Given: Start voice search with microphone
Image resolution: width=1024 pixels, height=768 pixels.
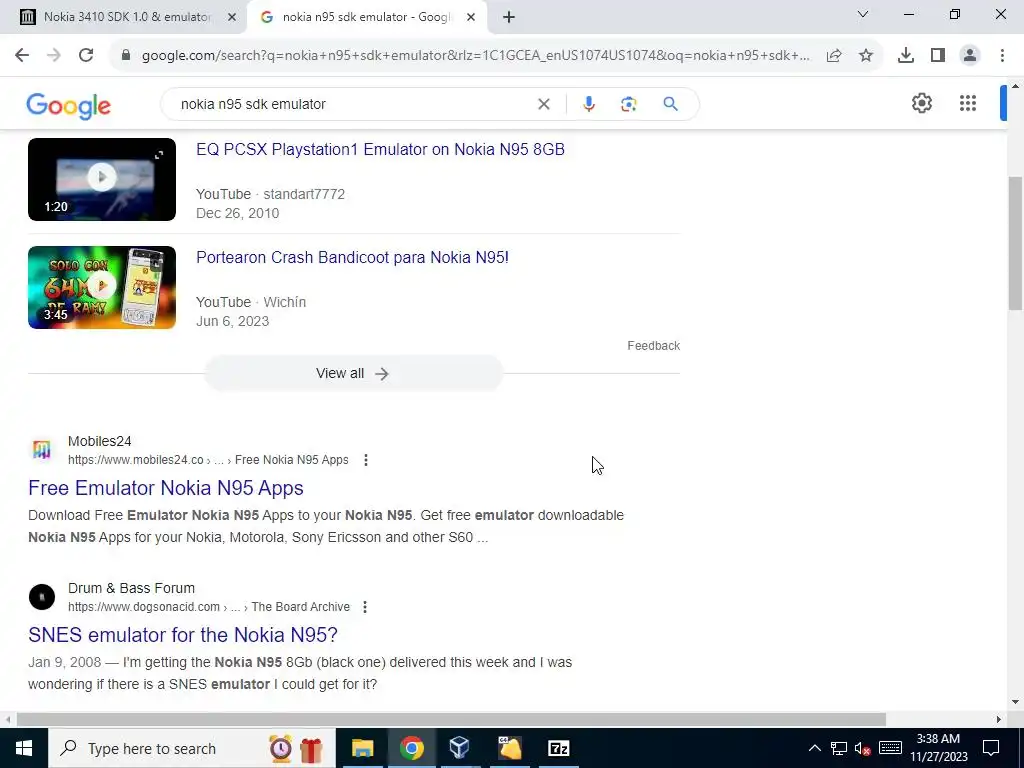Looking at the screenshot, I should pos(588,104).
